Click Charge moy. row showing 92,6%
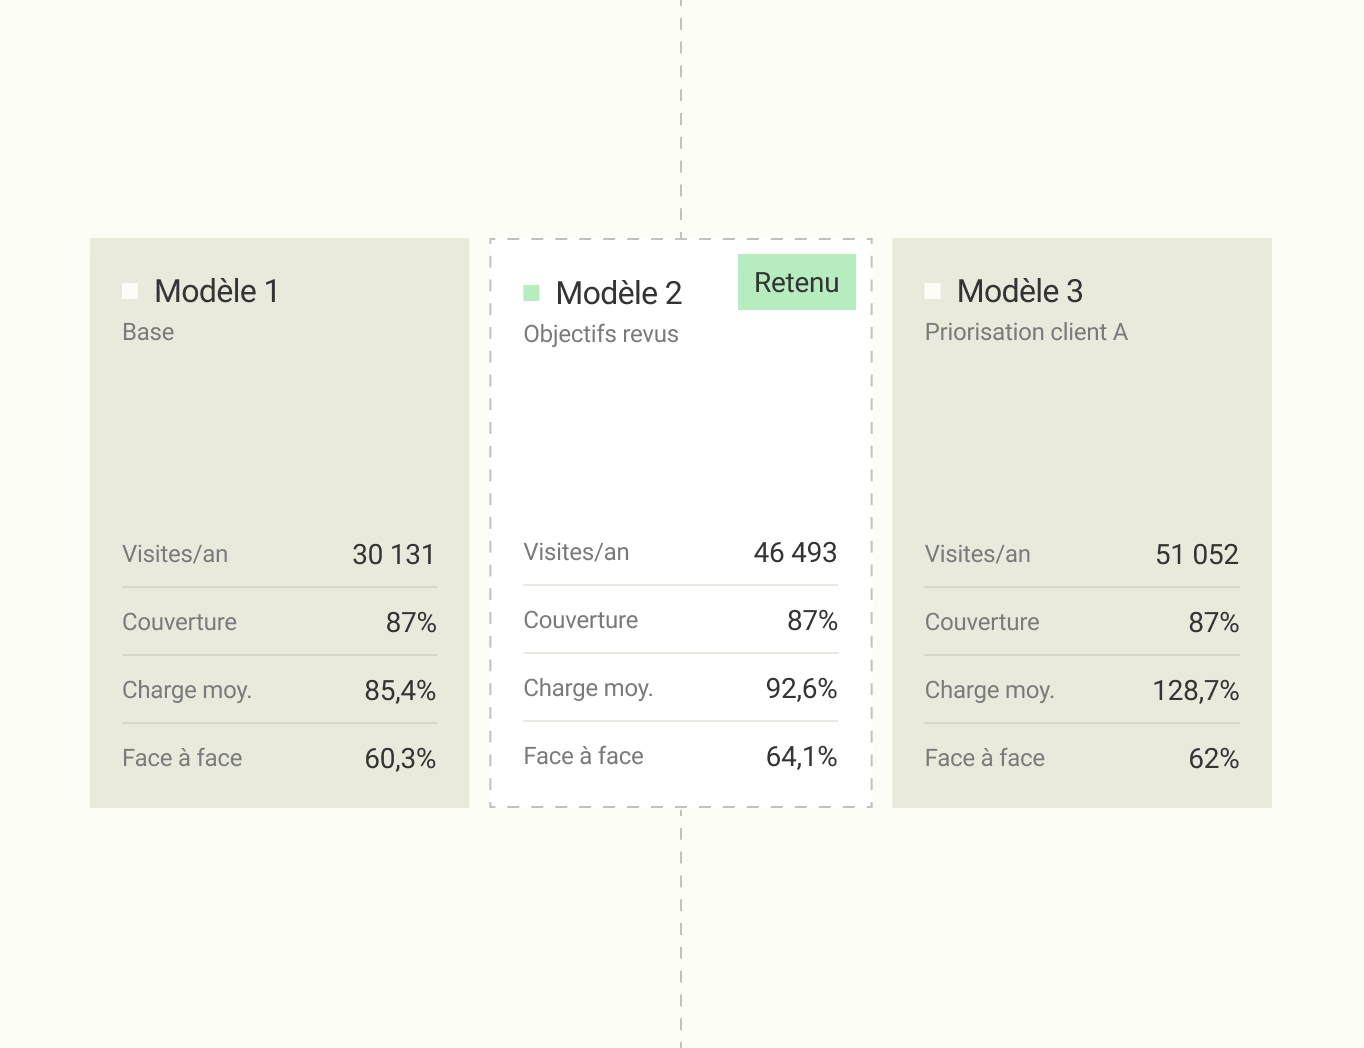The width and height of the screenshot is (1364, 1048). click(x=681, y=688)
